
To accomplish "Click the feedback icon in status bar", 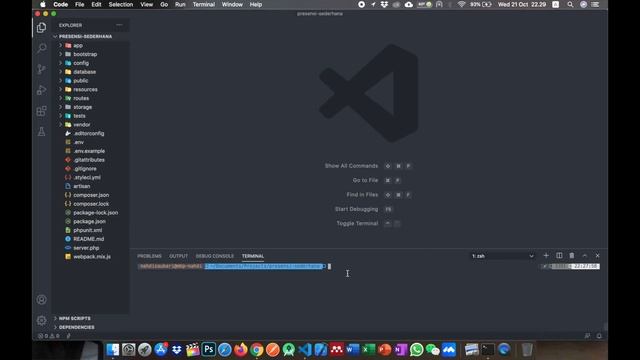I will tap(587, 336).
